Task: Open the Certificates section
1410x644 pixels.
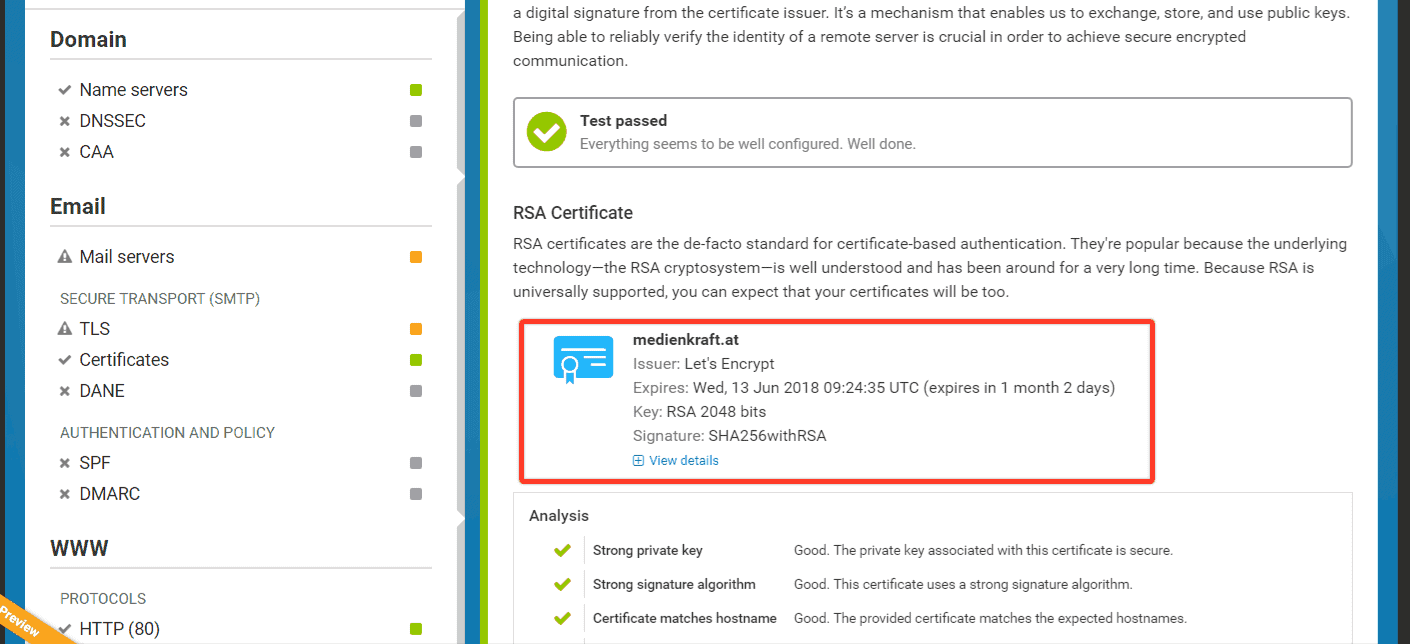Action: point(124,360)
